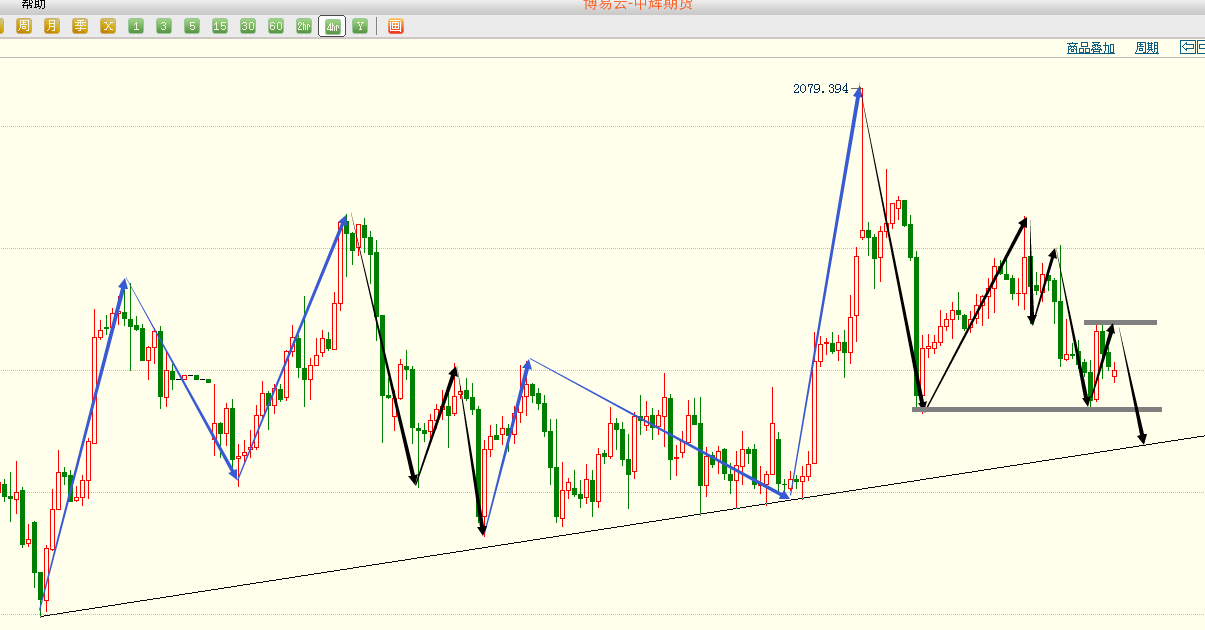Click the left-arrow back icon
1205x630 pixels.
tap(1188, 47)
